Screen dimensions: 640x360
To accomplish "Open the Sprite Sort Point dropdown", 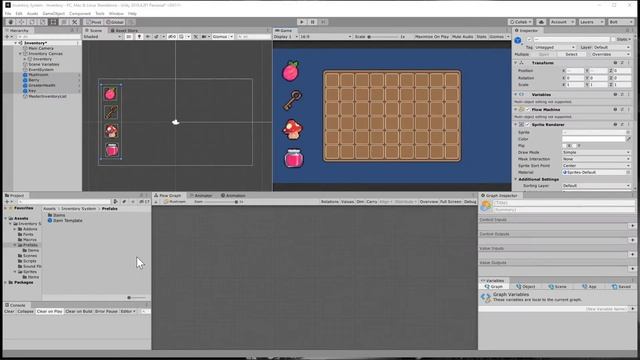I will 596,166.
